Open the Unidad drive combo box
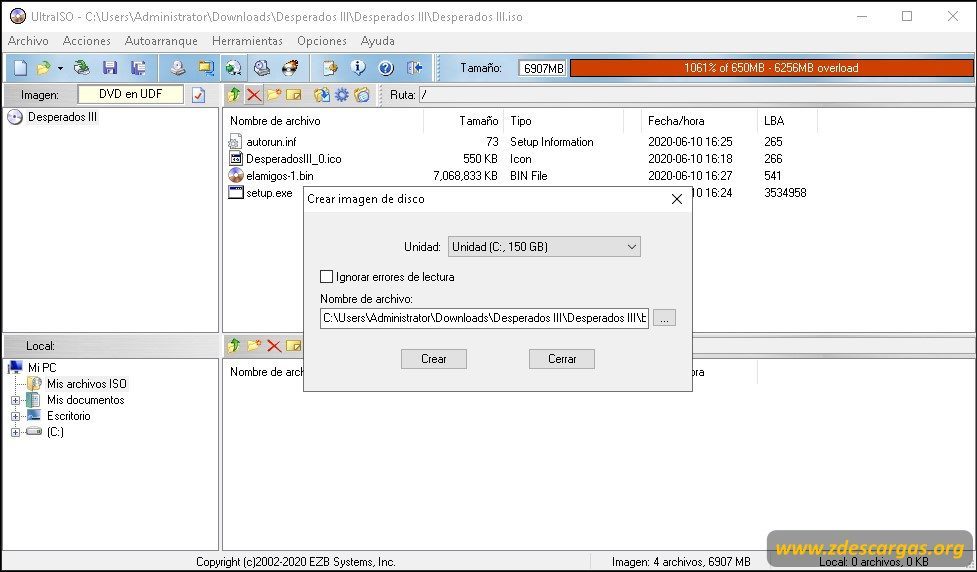 (x=544, y=247)
